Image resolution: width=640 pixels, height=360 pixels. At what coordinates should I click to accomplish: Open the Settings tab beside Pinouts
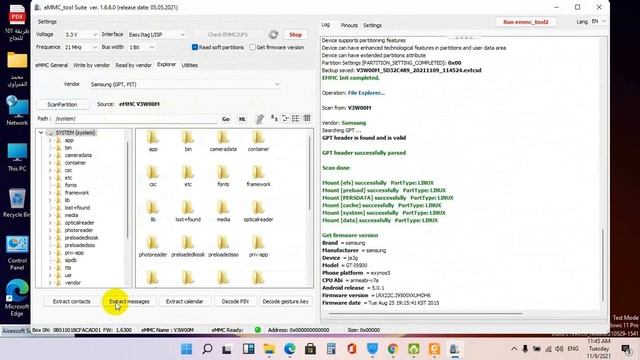tap(372, 25)
